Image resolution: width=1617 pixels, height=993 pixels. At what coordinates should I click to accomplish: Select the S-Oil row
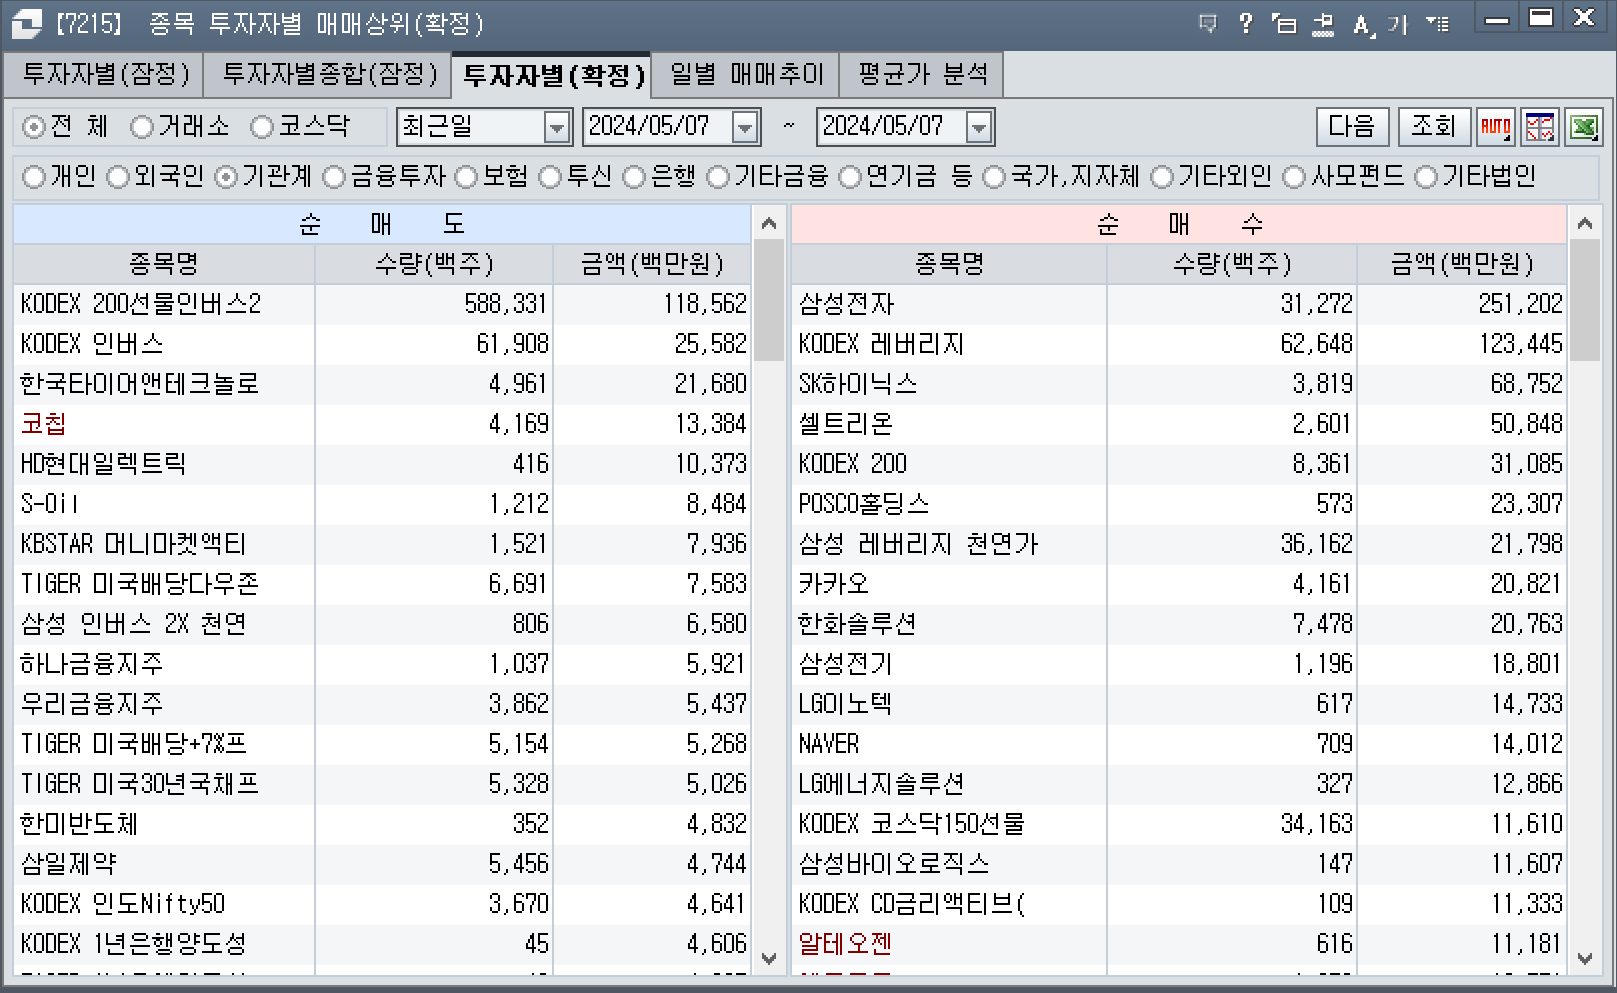click(382, 504)
